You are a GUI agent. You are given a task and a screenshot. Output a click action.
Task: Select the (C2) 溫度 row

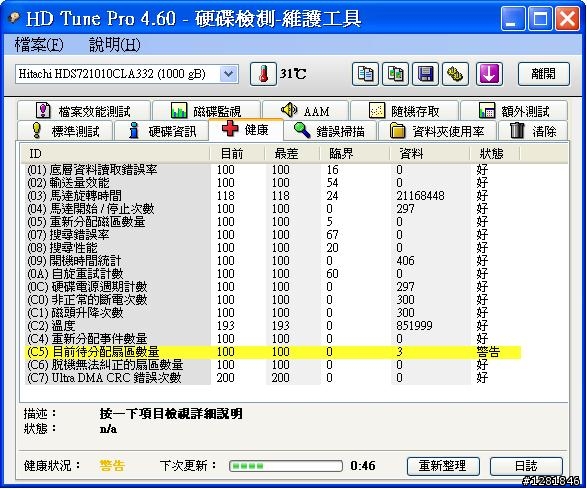(x=273, y=326)
